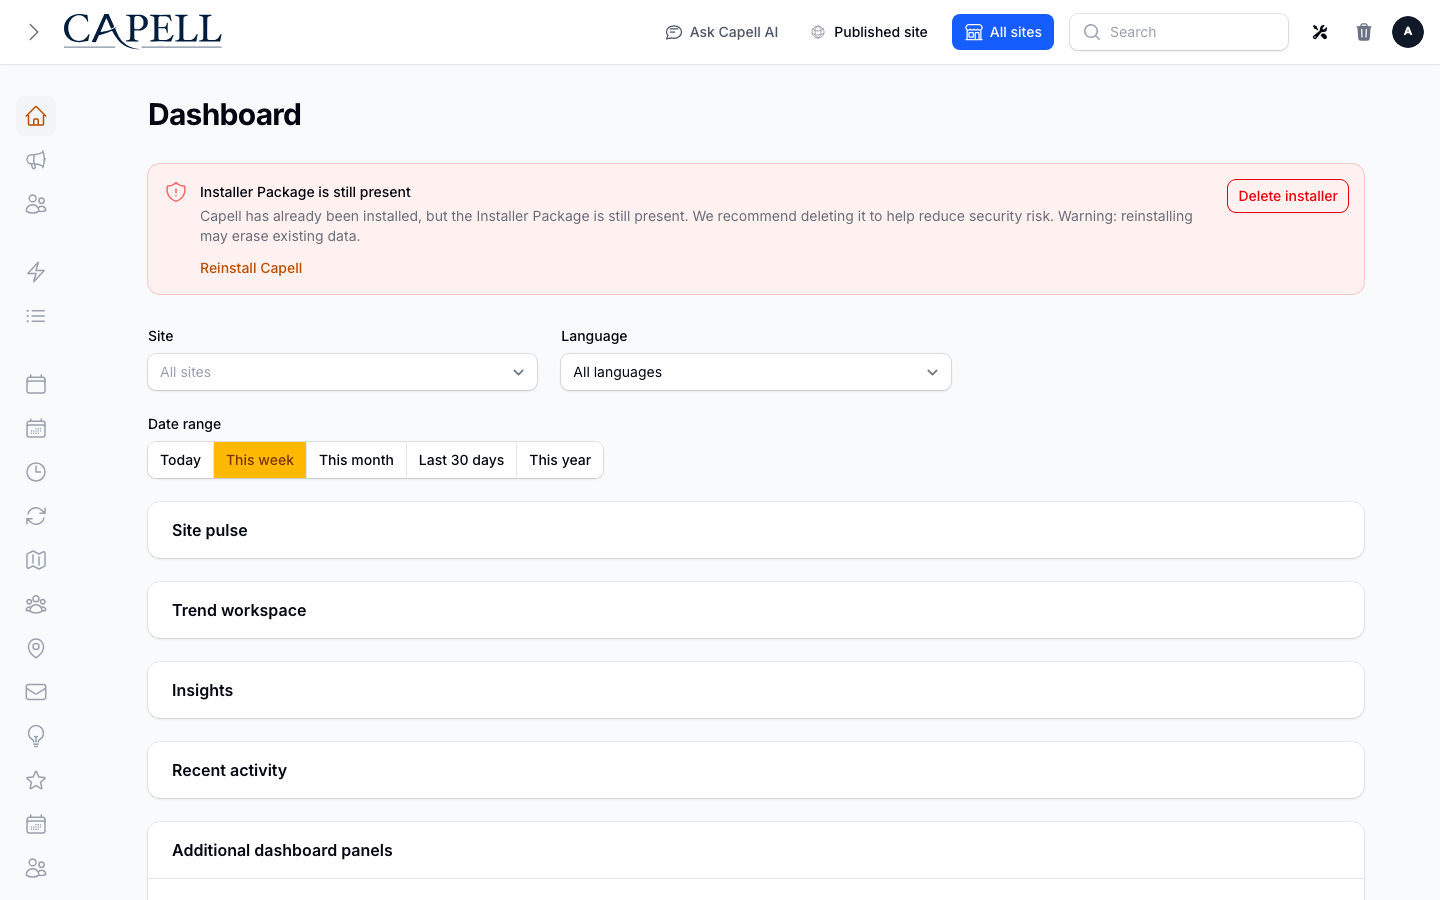
Task: Click the chat bubble icon beside Ask Capell AI
Action: point(674,32)
